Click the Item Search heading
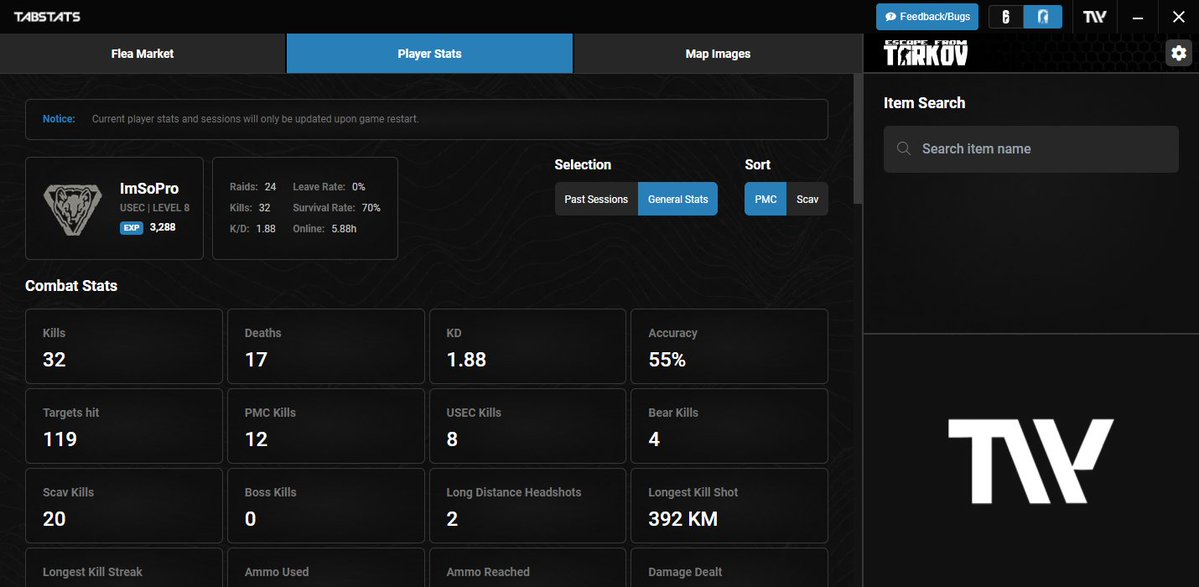 click(x=924, y=103)
